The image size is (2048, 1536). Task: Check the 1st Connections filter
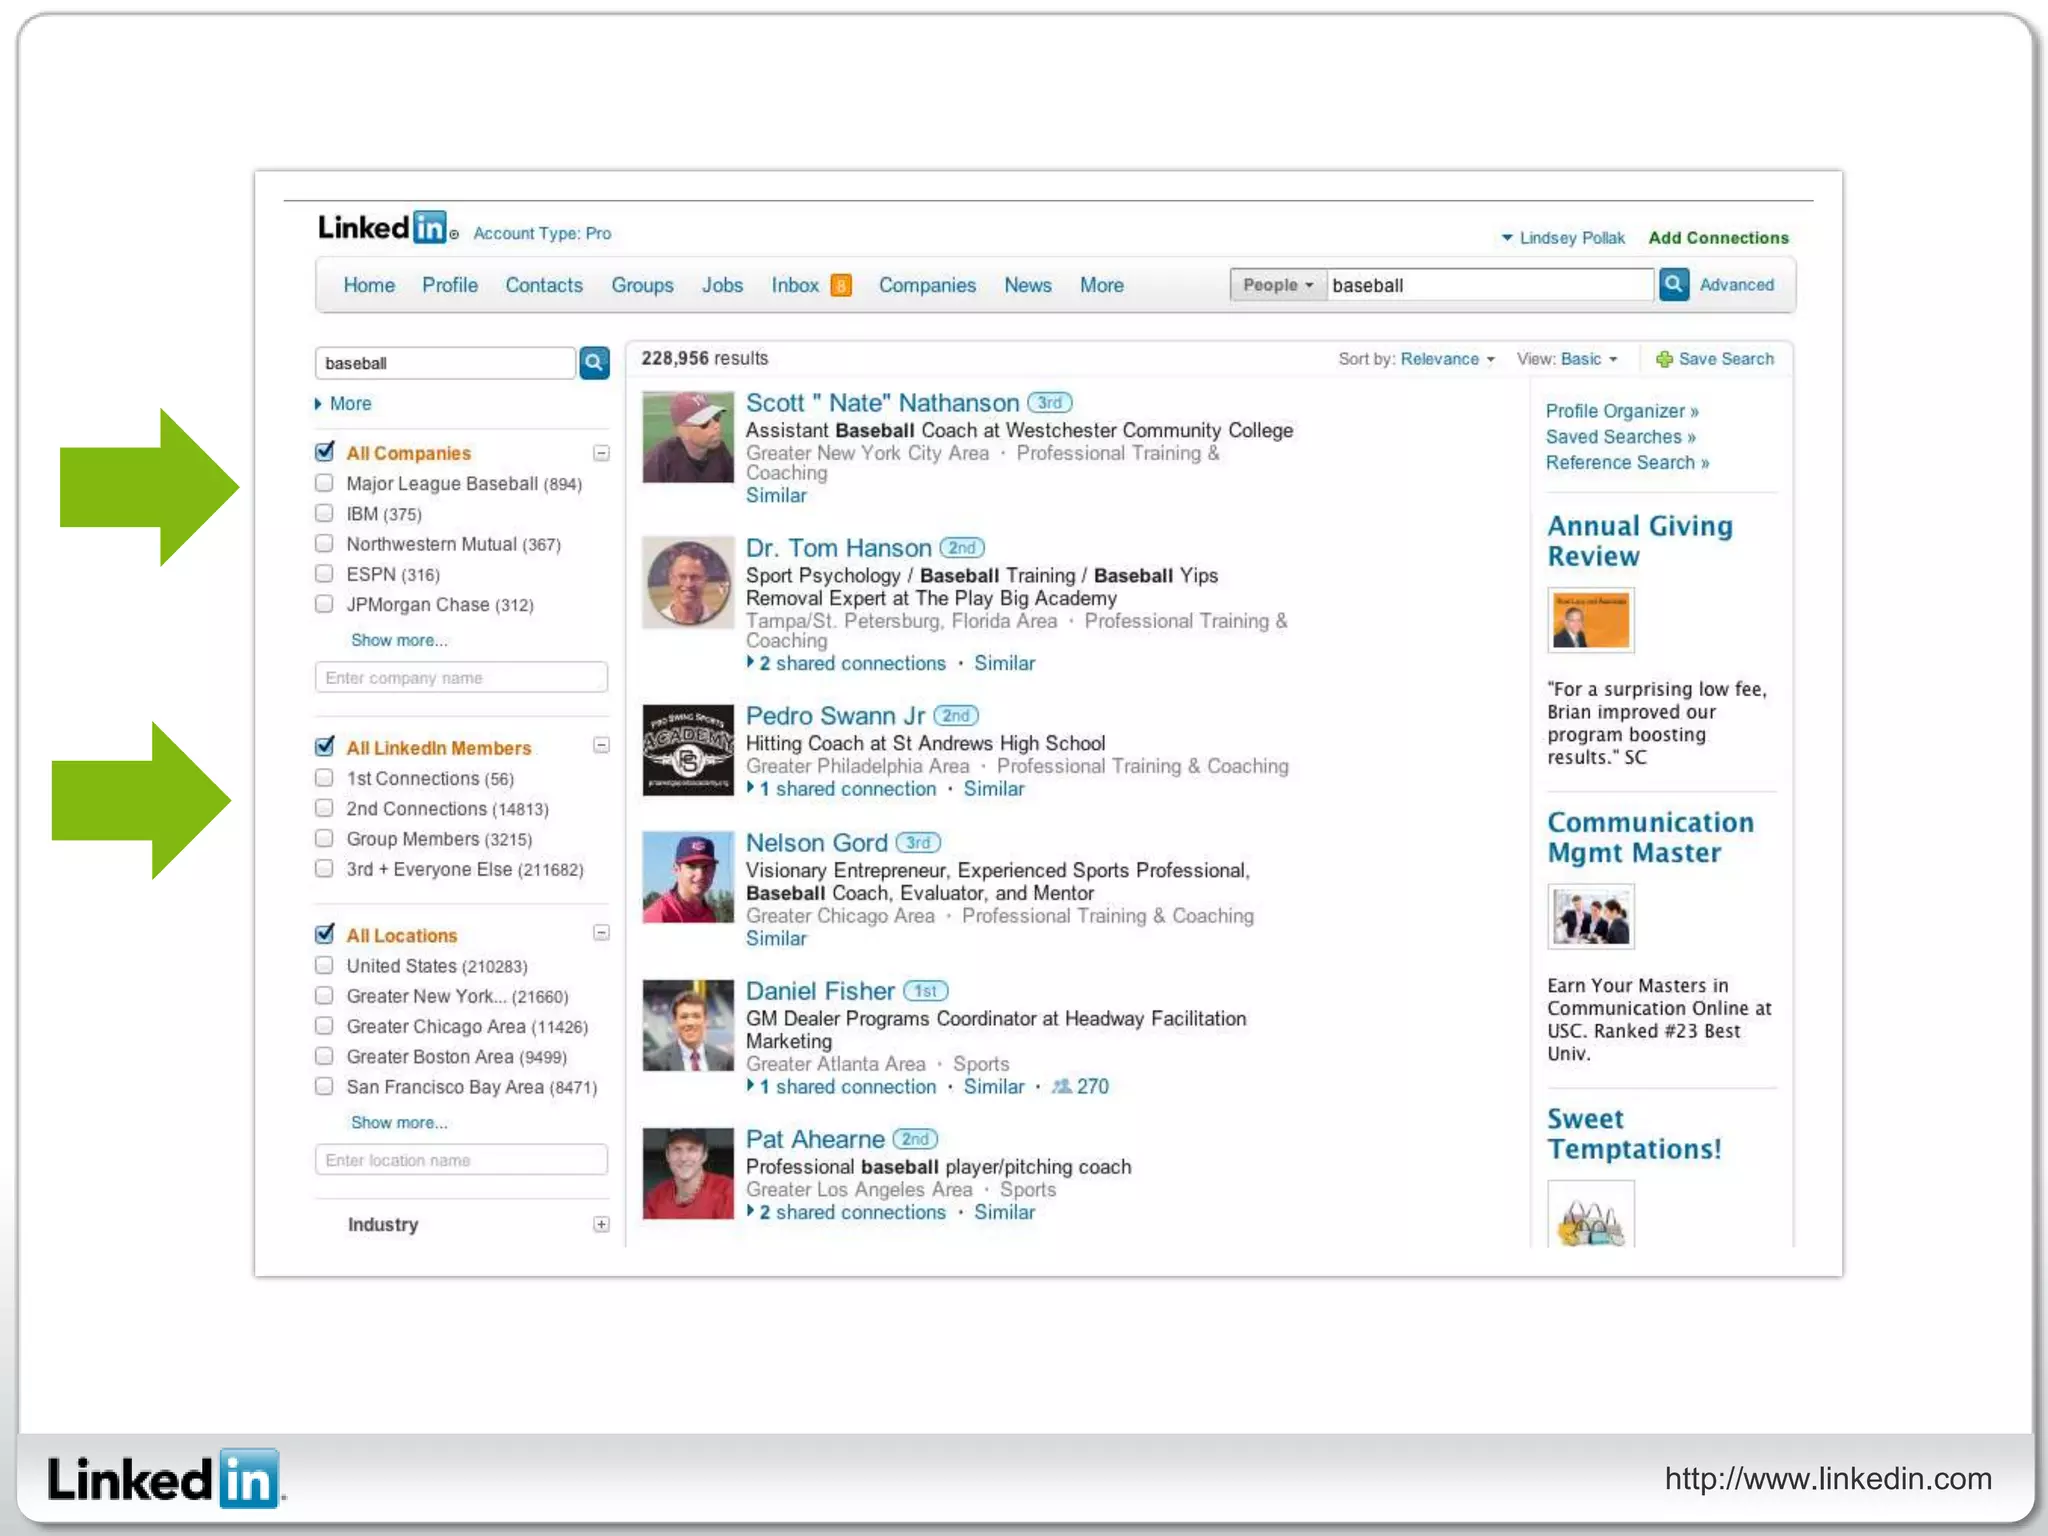coord(324,778)
